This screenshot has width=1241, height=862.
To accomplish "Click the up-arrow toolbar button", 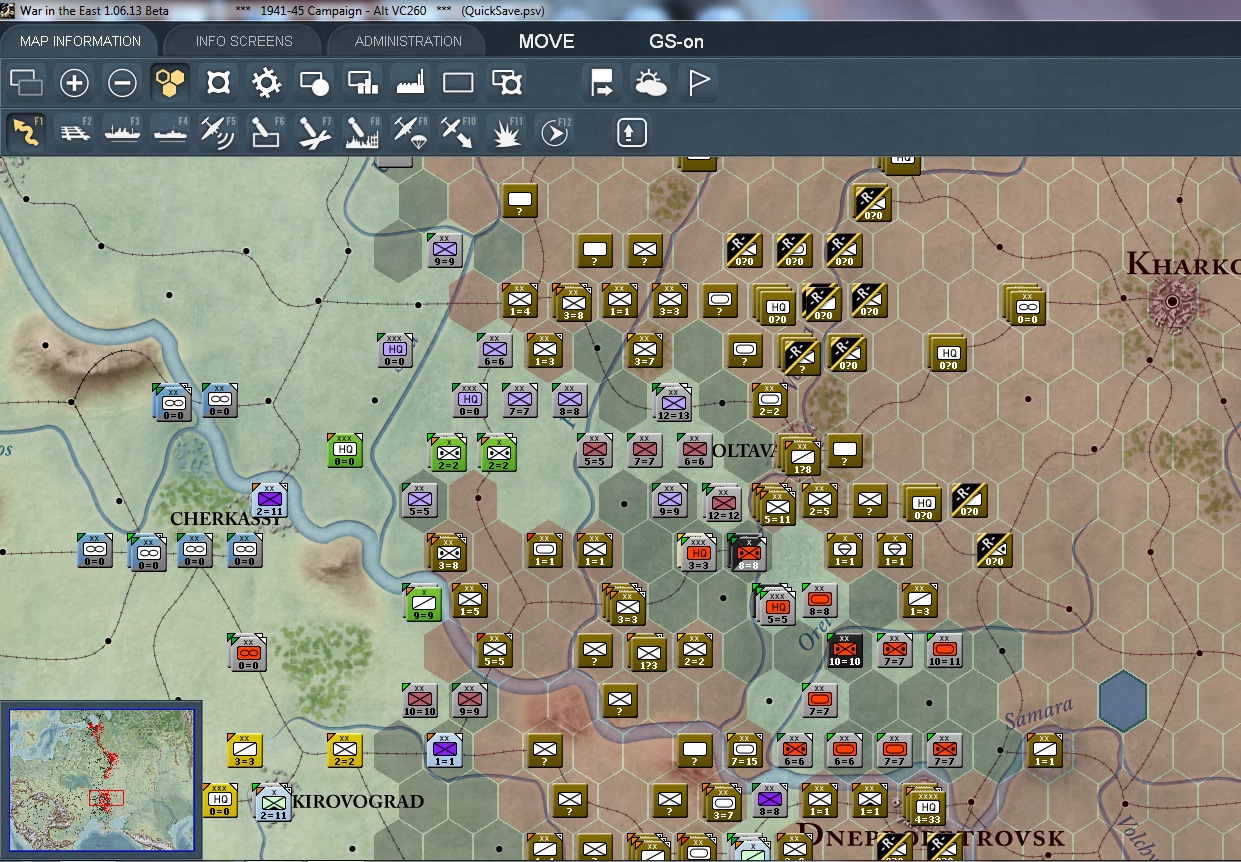I will [632, 132].
